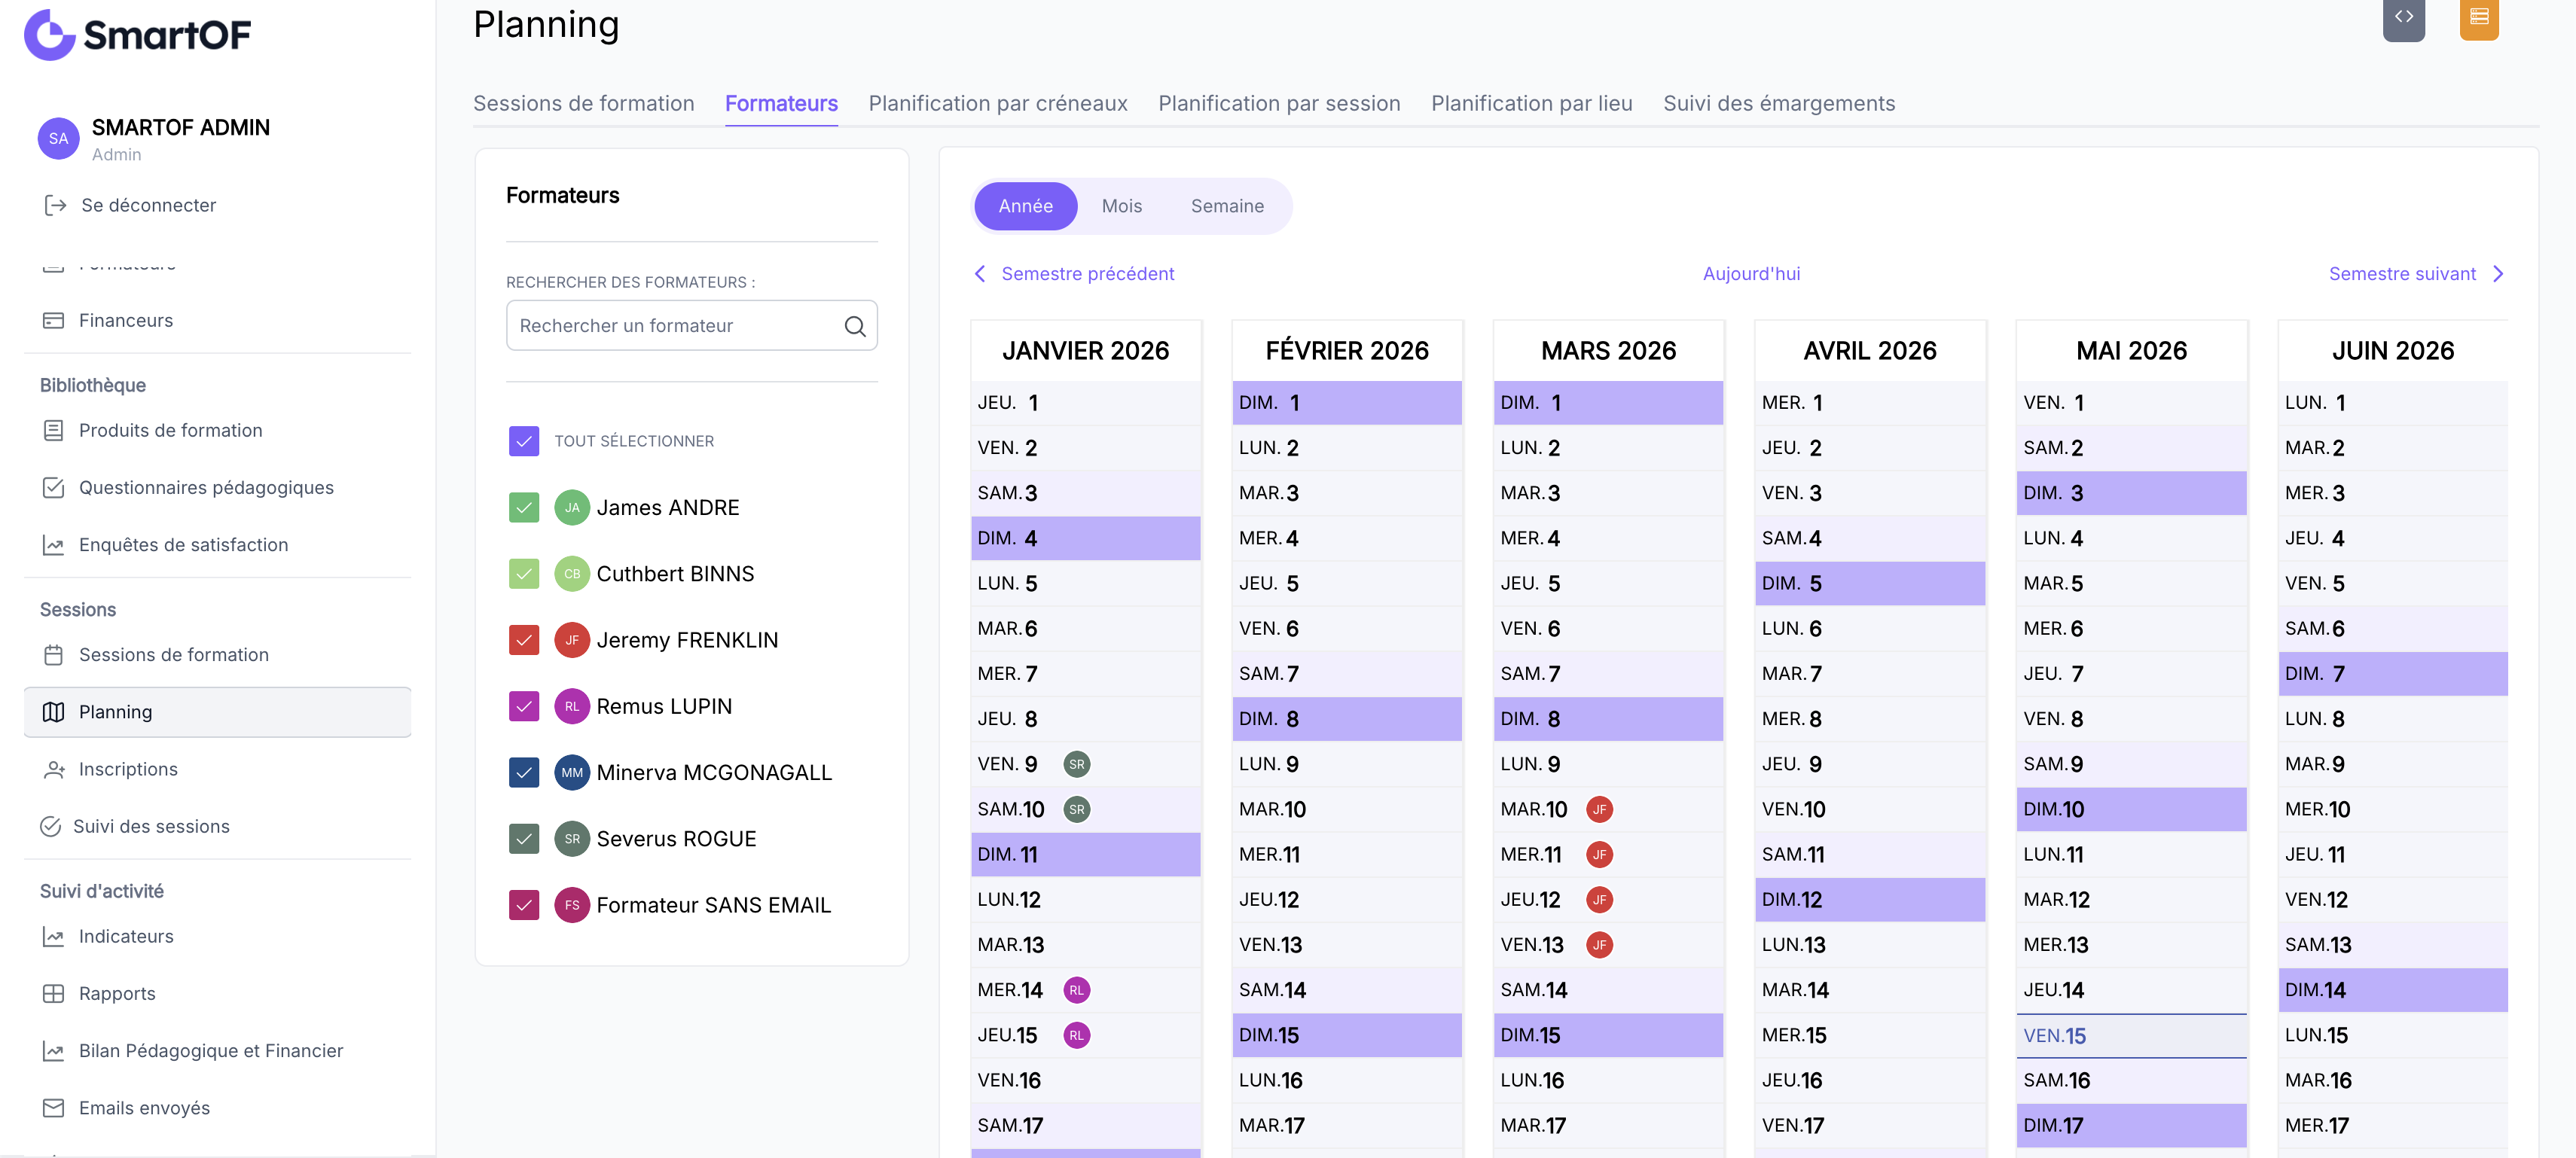The image size is (2576, 1158).
Task: Click the Sessions de formation calendar icon
Action: 54,655
